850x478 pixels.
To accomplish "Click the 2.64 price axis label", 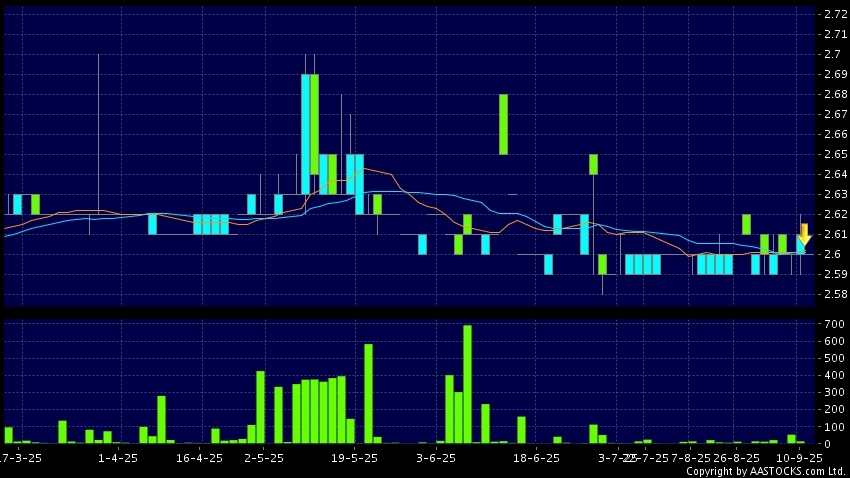I will pyautogui.click(x=835, y=174).
